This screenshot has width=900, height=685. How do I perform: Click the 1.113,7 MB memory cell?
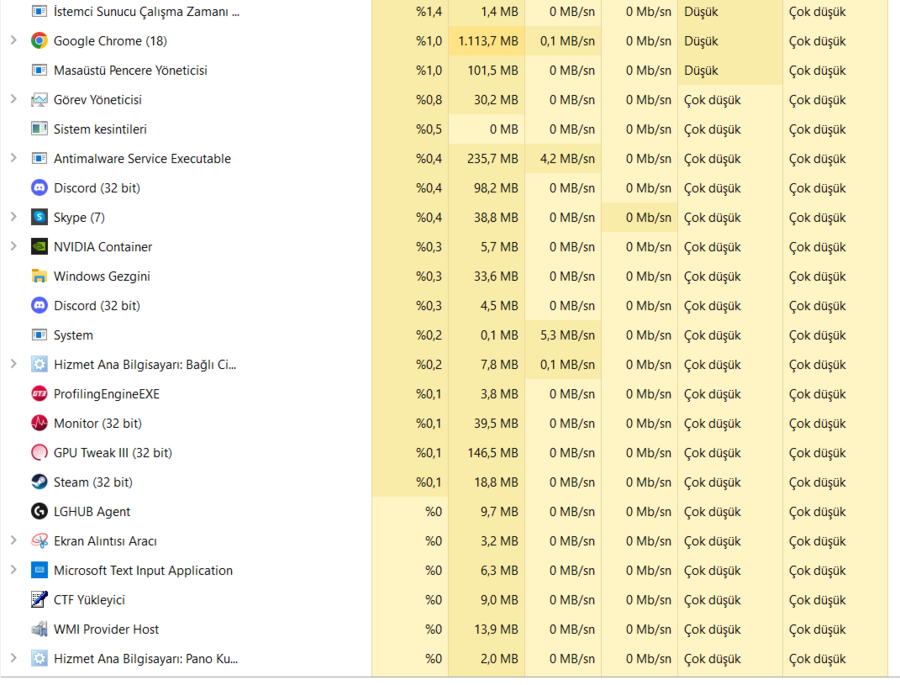coord(487,41)
